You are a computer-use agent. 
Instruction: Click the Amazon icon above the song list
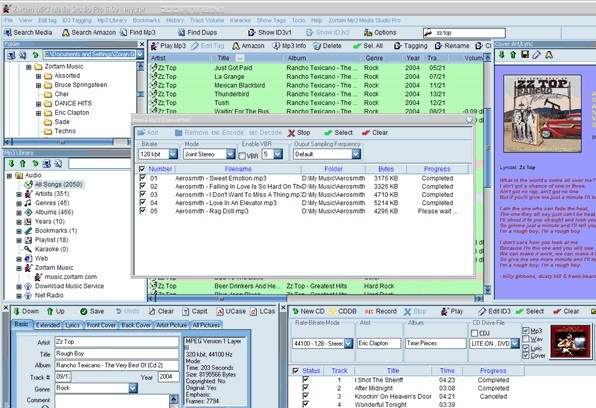point(236,46)
